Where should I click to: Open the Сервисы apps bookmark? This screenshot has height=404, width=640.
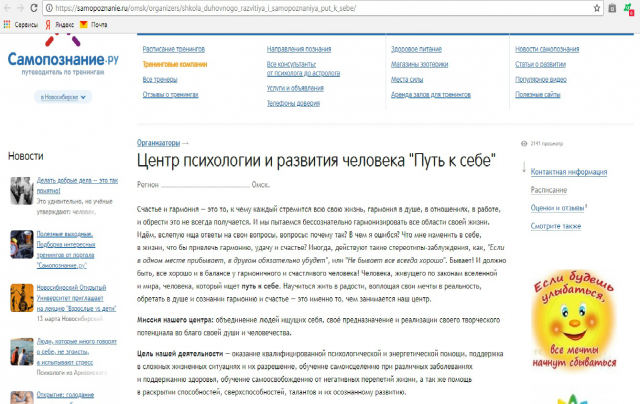click(20, 25)
